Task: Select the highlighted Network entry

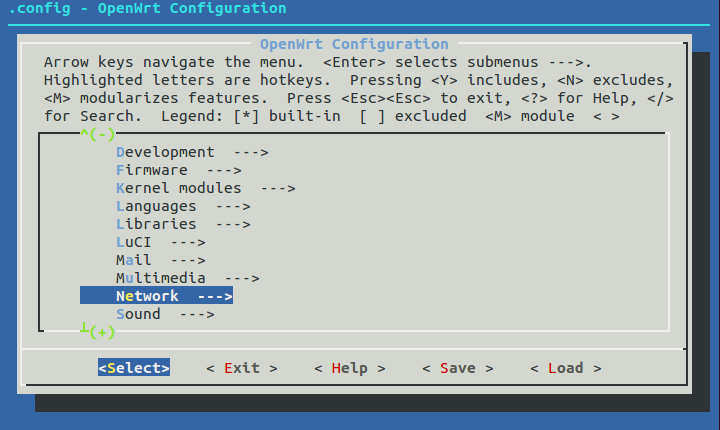Action: pyautogui.click(x=147, y=296)
